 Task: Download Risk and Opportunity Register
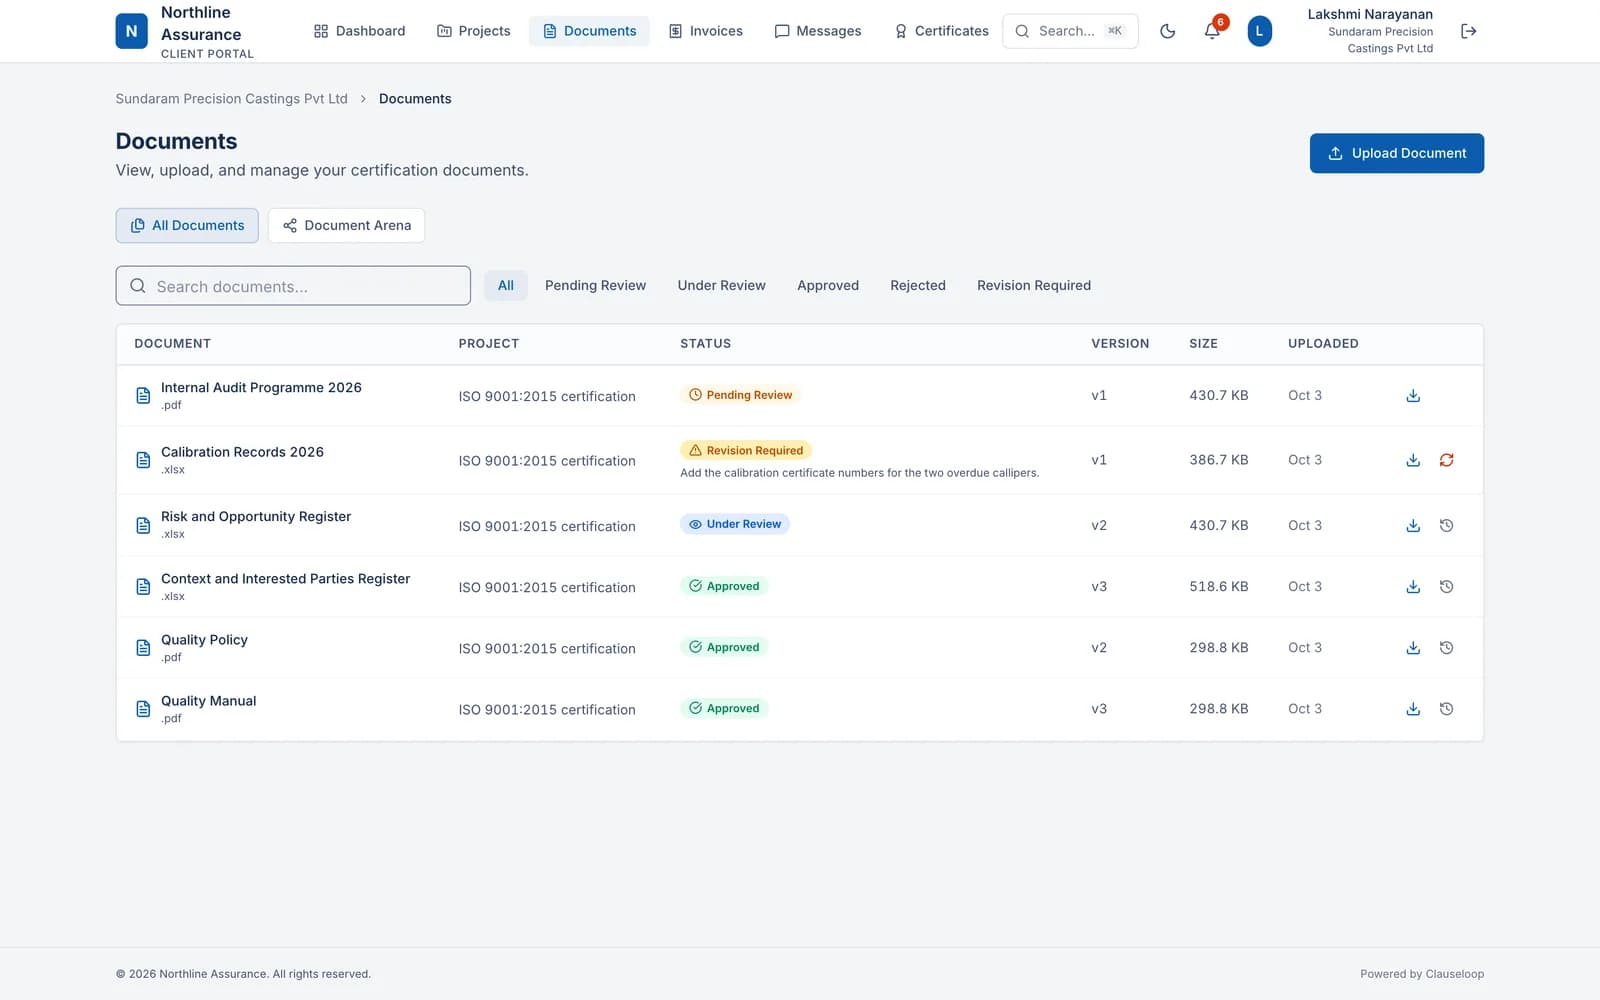pos(1413,526)
